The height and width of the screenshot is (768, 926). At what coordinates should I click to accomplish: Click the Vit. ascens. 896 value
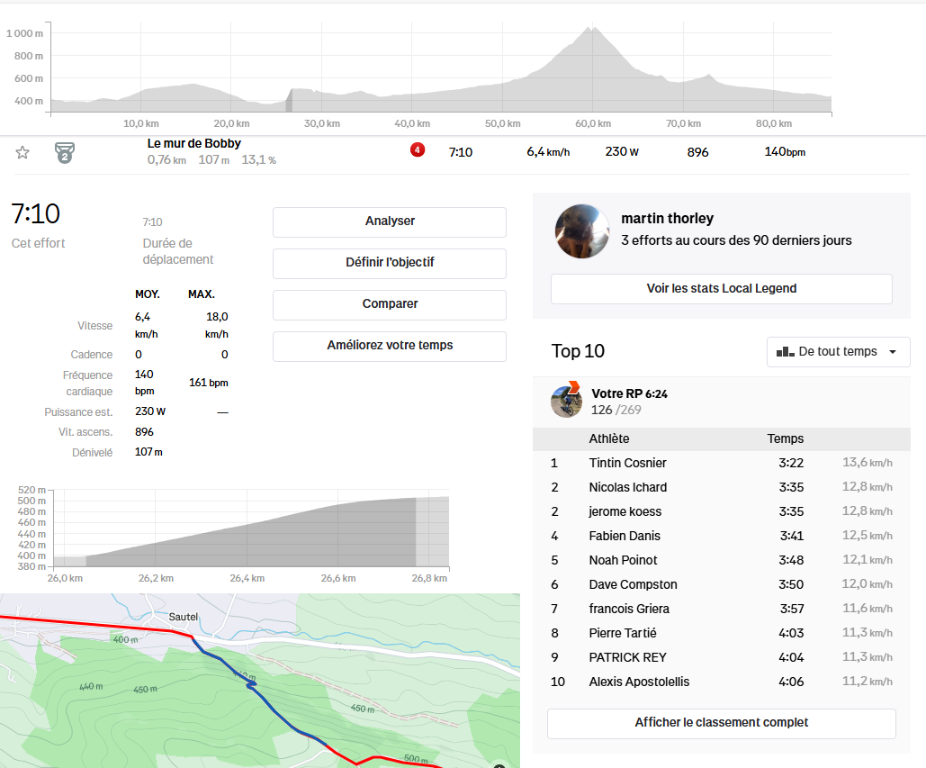tap(144, 432)
